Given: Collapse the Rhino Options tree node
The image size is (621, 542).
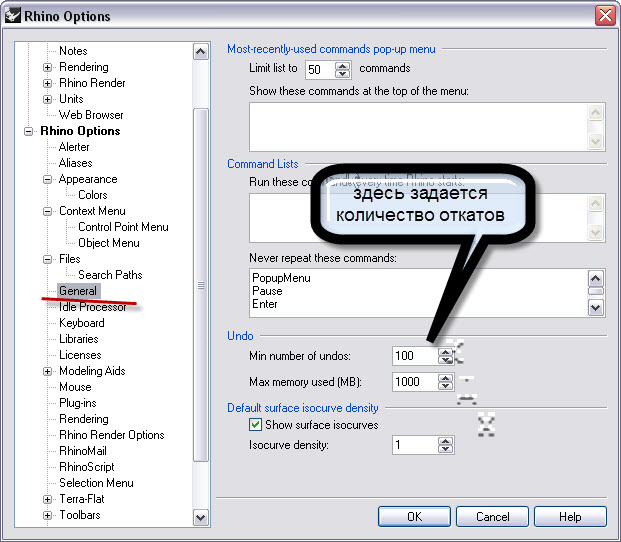Looking at the screenshot, I should [x=29, y=131].
